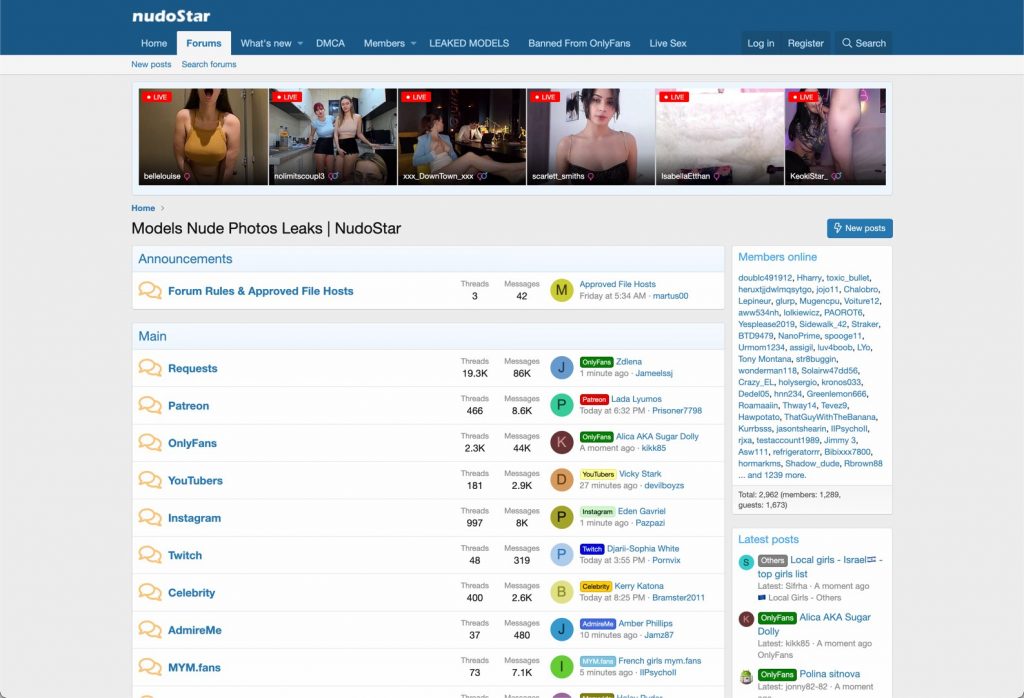Viewport: 1024px width, 698px height.
Task: Open the Live Sex nav item
Action: tap(667, 43)
